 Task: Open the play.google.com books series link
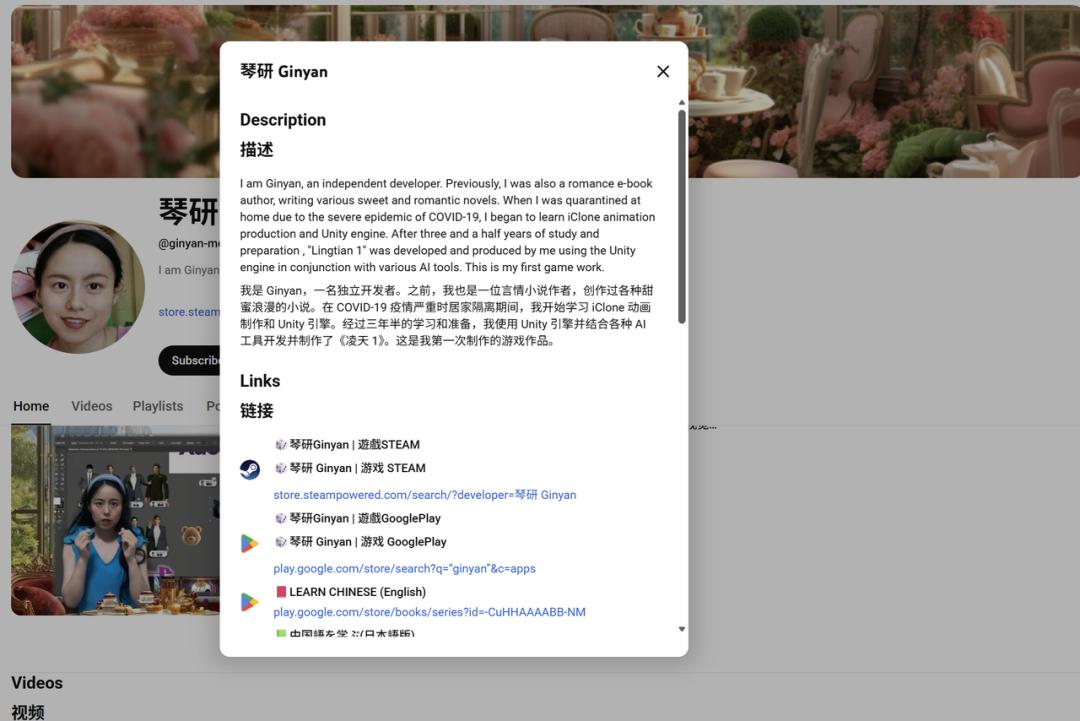429,612
